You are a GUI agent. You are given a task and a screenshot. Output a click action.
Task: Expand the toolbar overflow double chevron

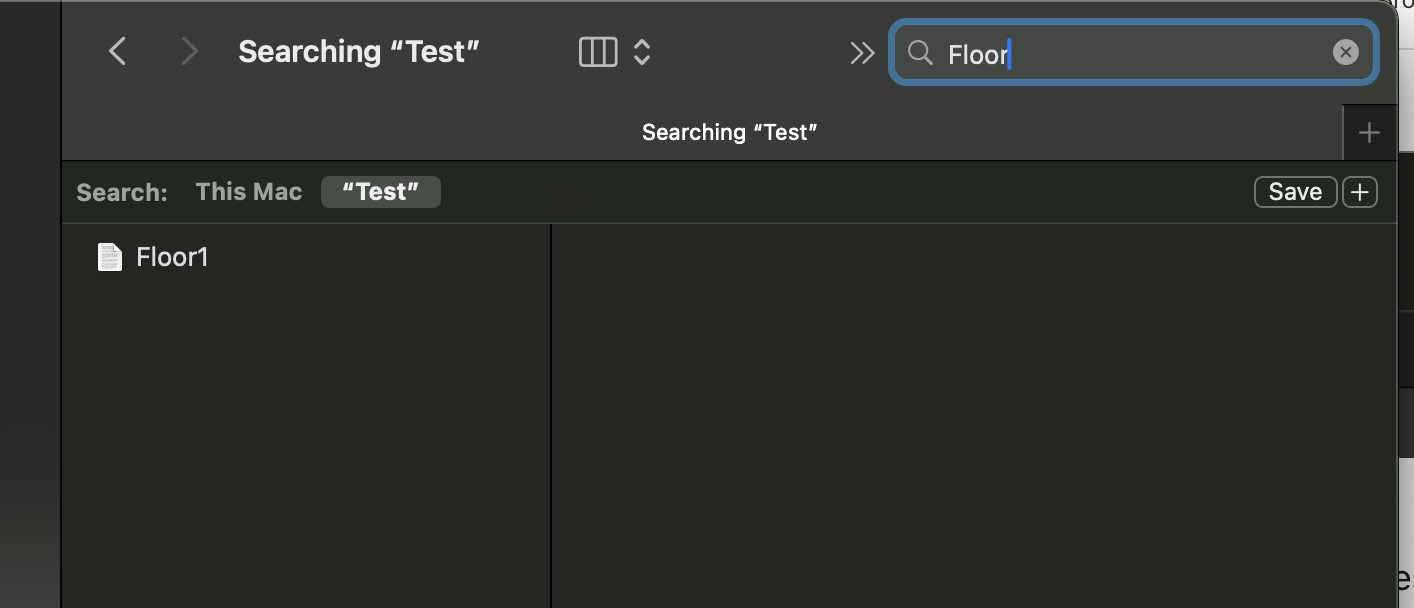pos(862,53)
